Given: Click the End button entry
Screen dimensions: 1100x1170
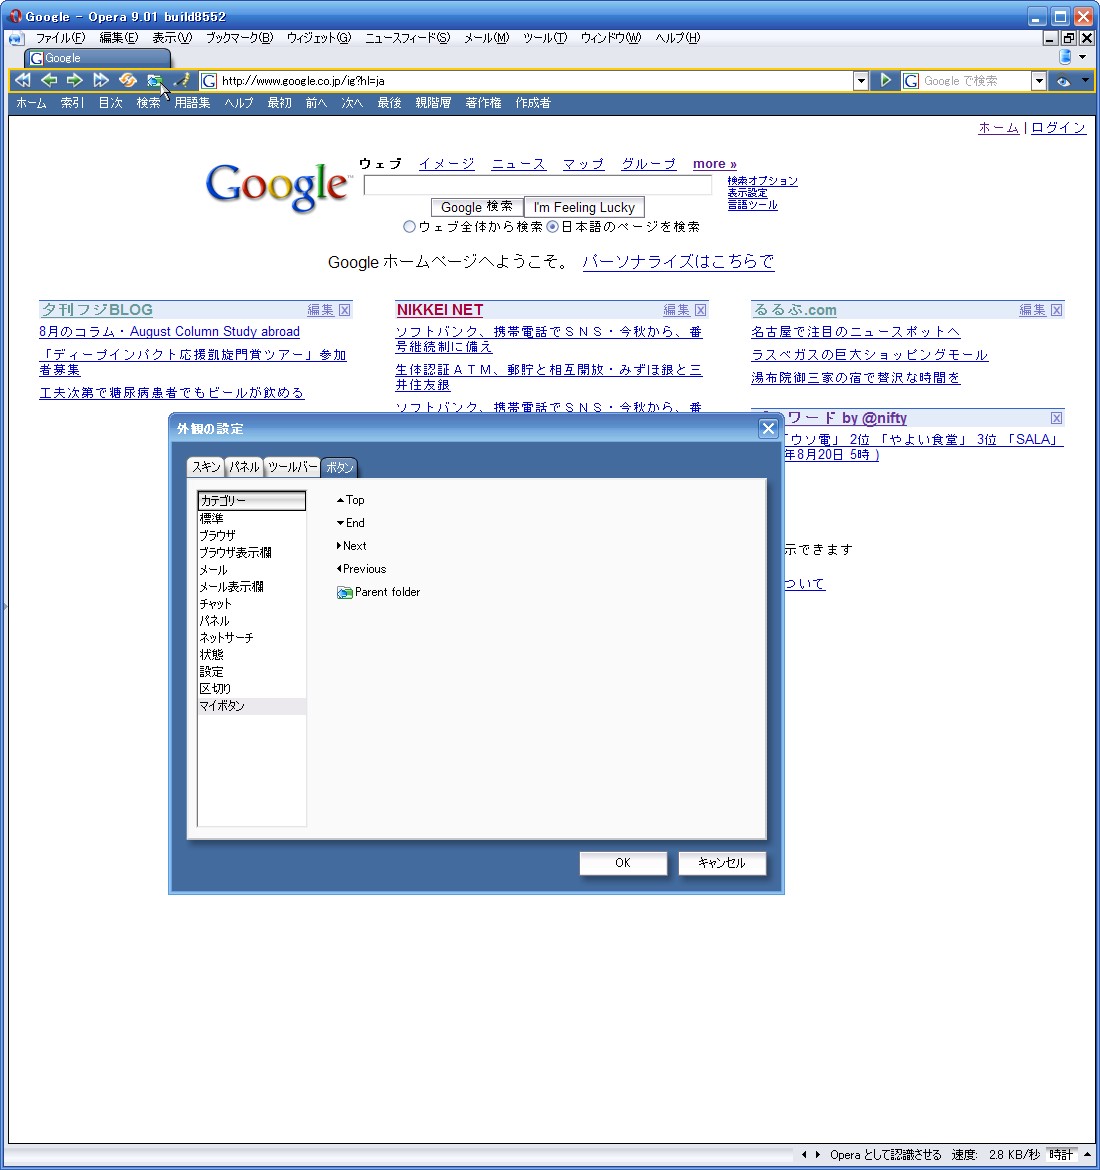Looking at the screenshot, I should coord(351,523).
